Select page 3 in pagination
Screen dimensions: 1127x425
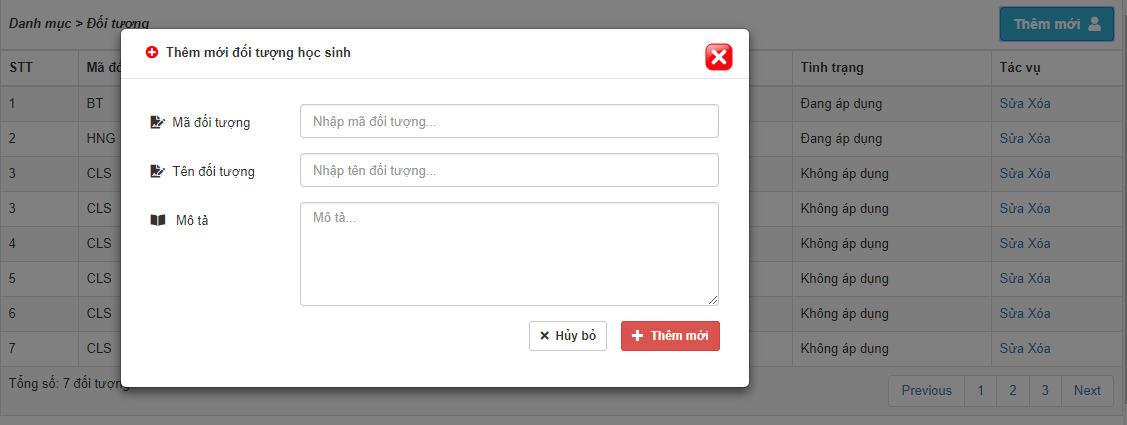click(1045, 391)
